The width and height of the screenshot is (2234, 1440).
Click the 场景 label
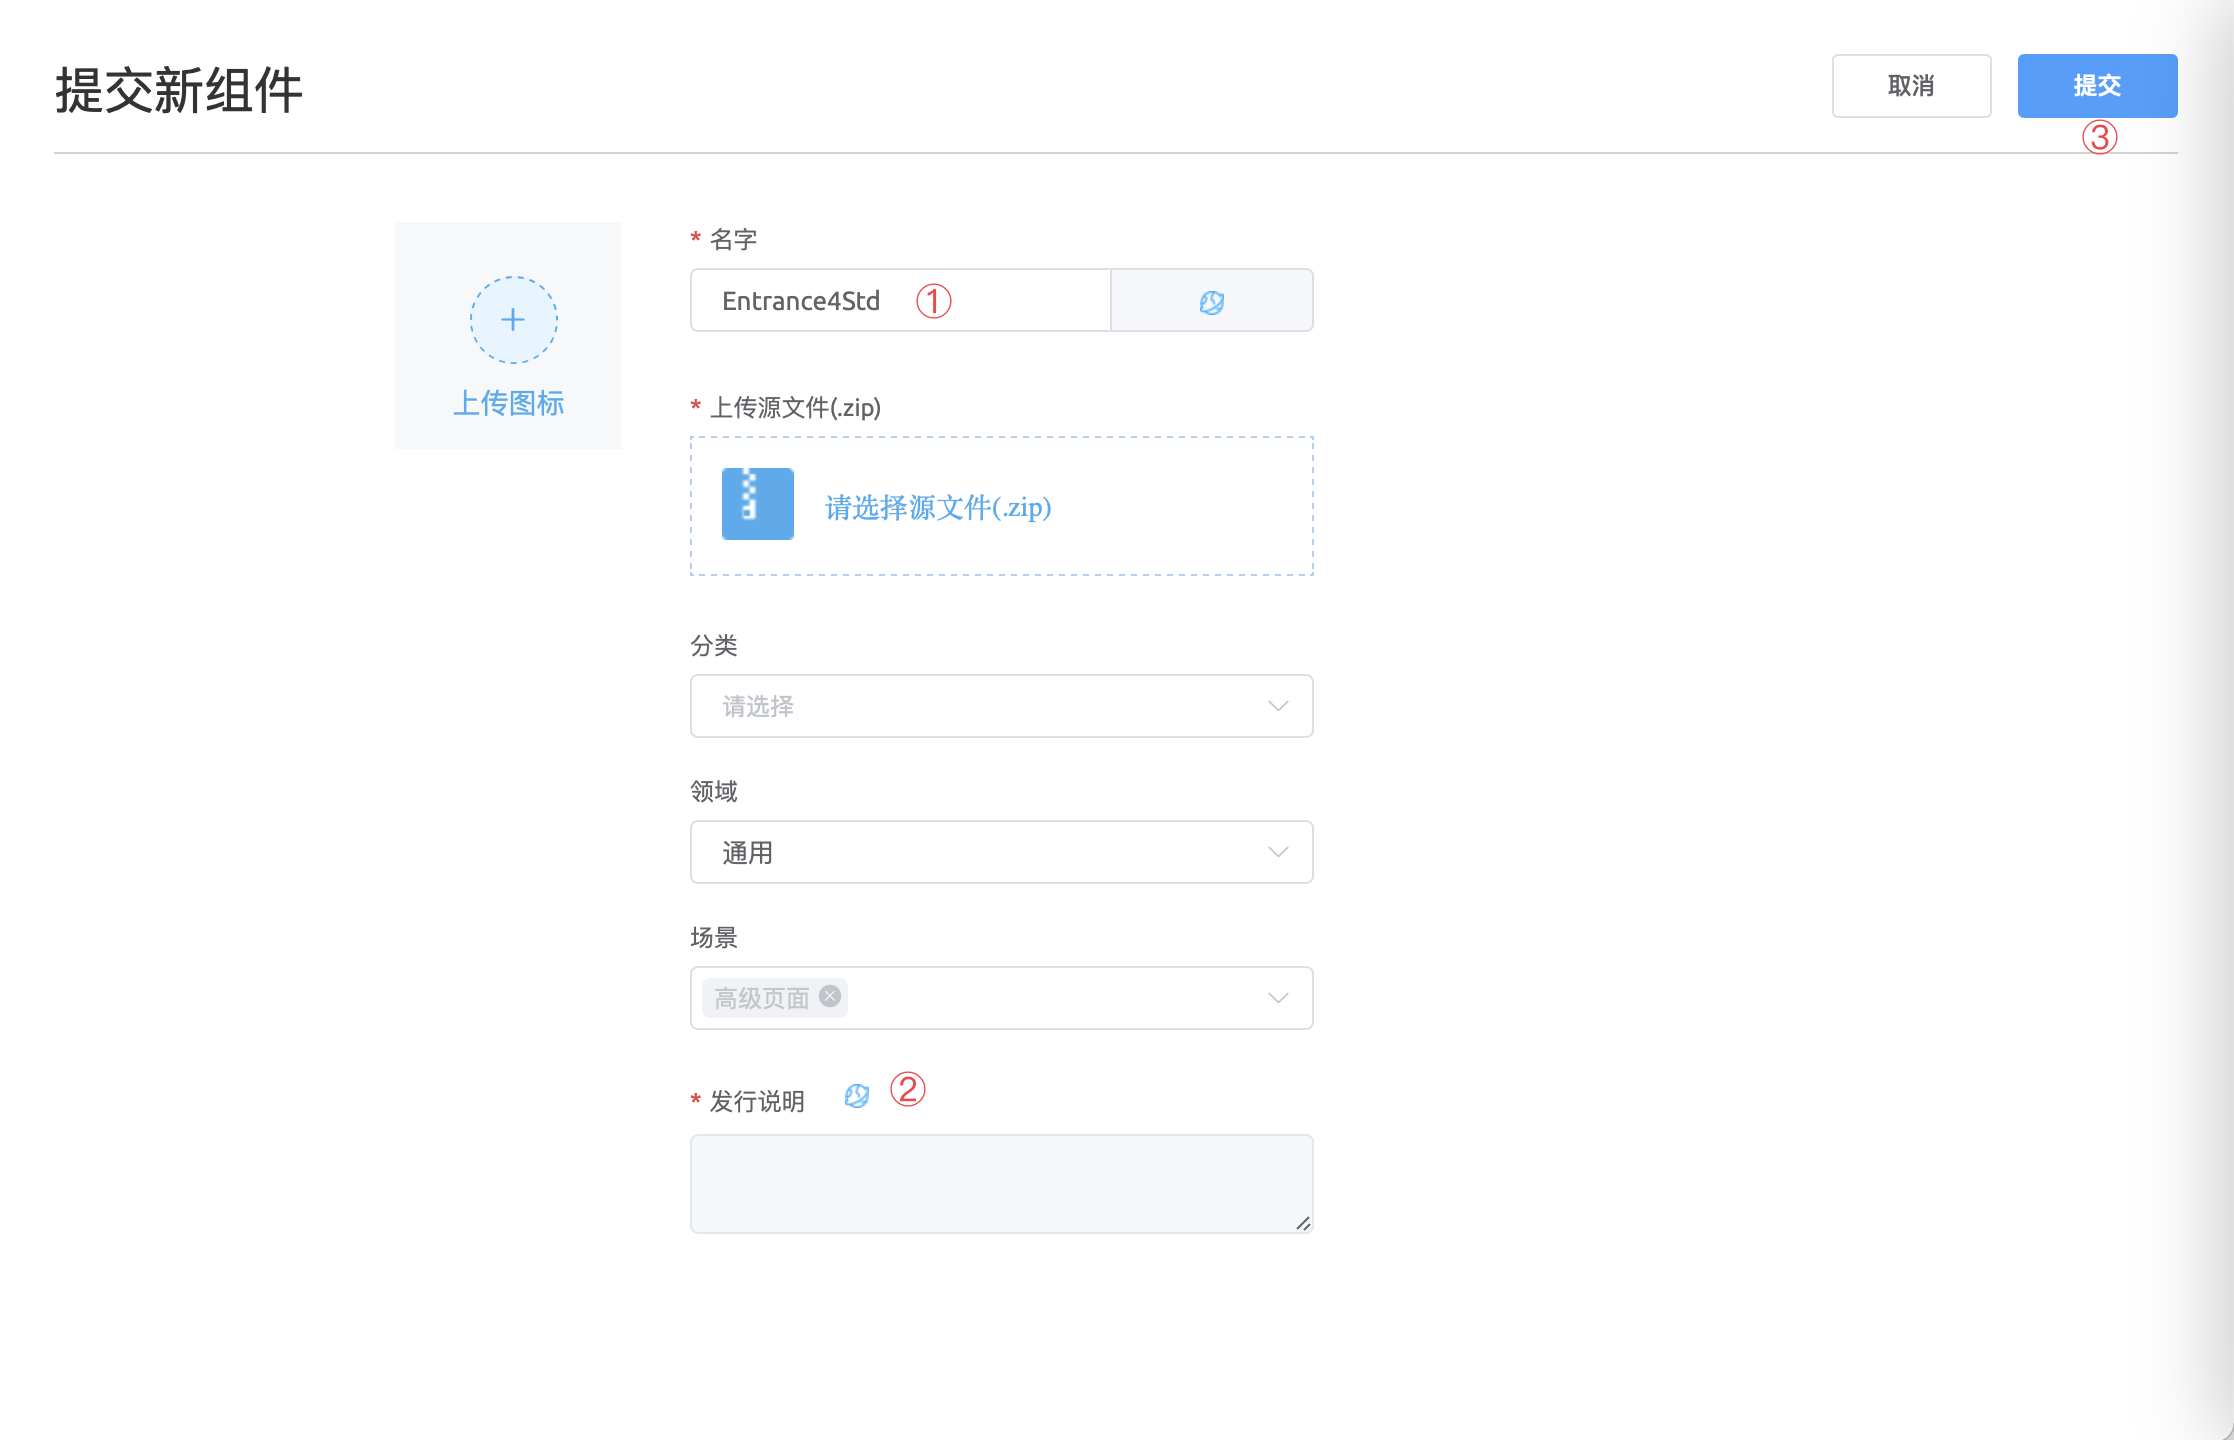tap(714, 938)
